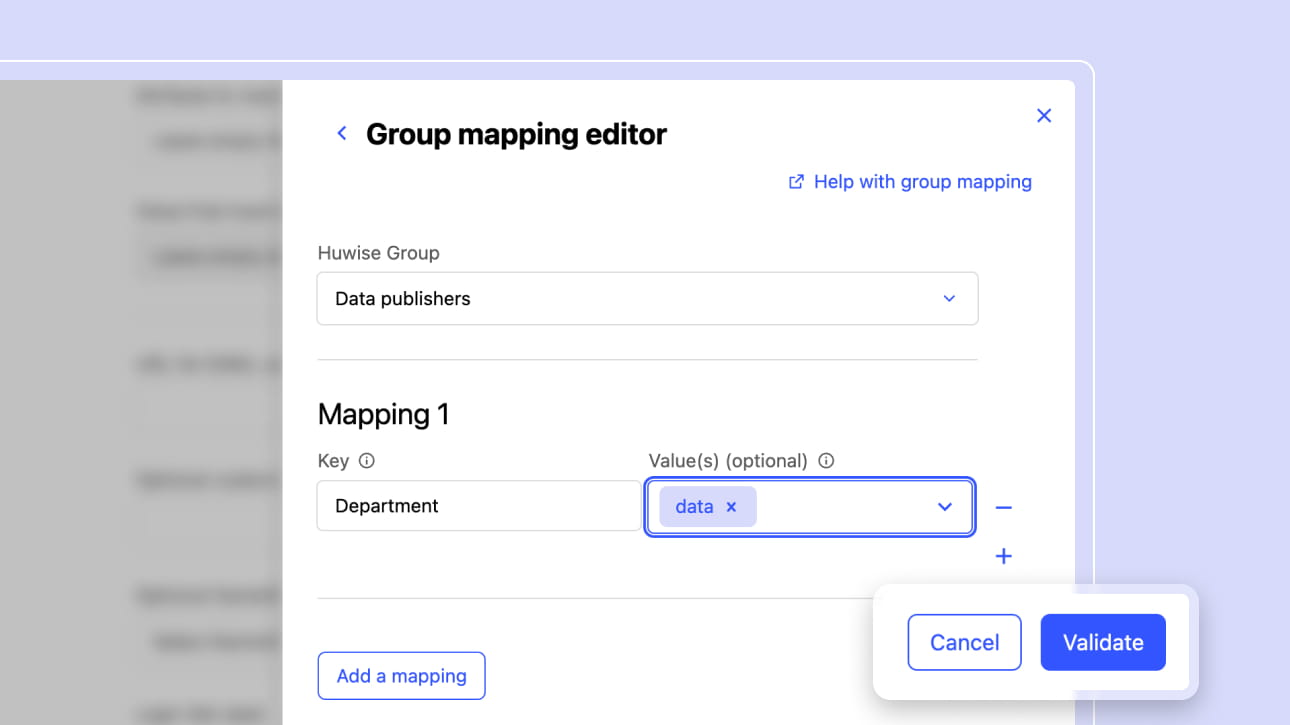This screenshot has width=1290, height=725.
Task: Click the external link icon beside Help
Action: [796, 182]
